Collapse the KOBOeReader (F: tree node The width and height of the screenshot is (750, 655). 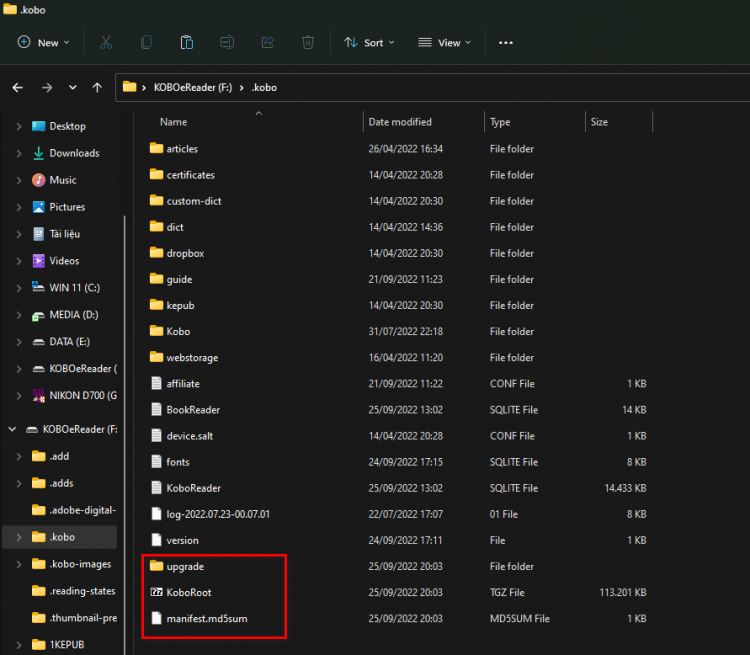(12, 429)
